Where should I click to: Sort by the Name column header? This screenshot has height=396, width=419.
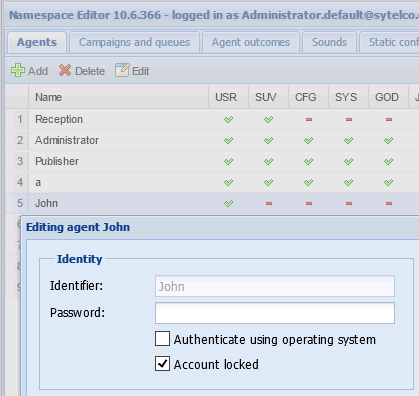118,97
